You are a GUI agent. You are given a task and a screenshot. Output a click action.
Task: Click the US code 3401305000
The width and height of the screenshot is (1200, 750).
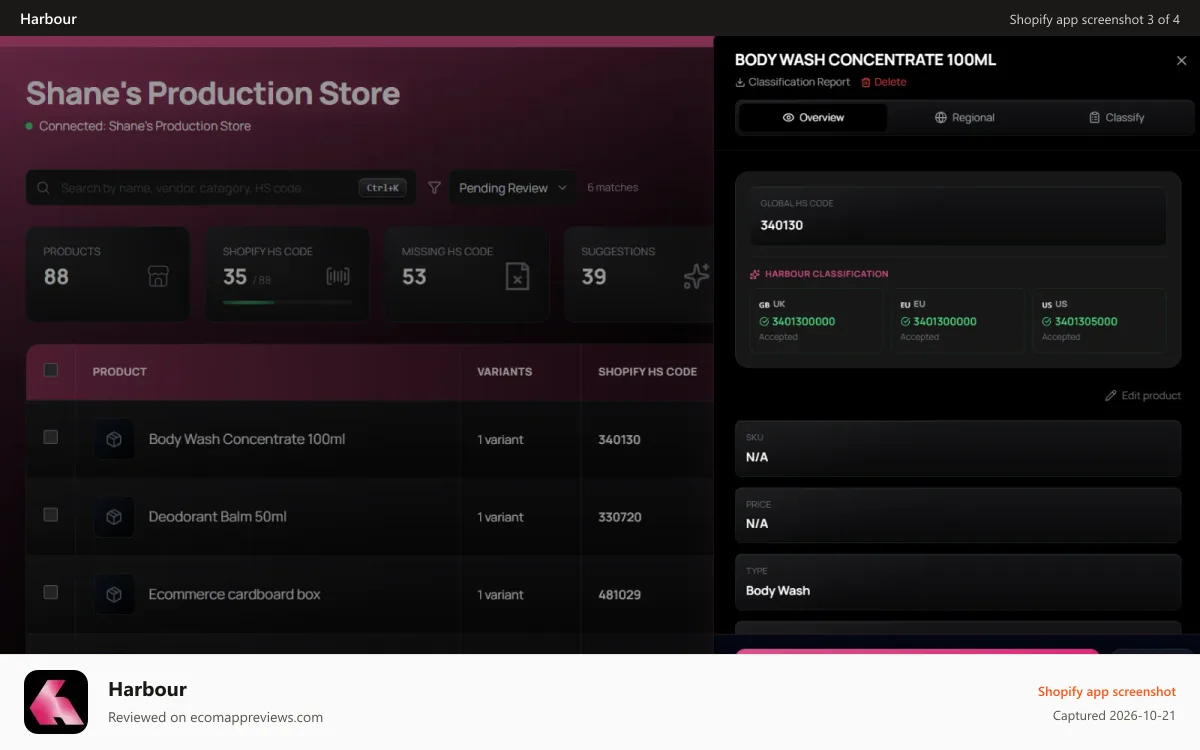click(x=1086, y=322)
